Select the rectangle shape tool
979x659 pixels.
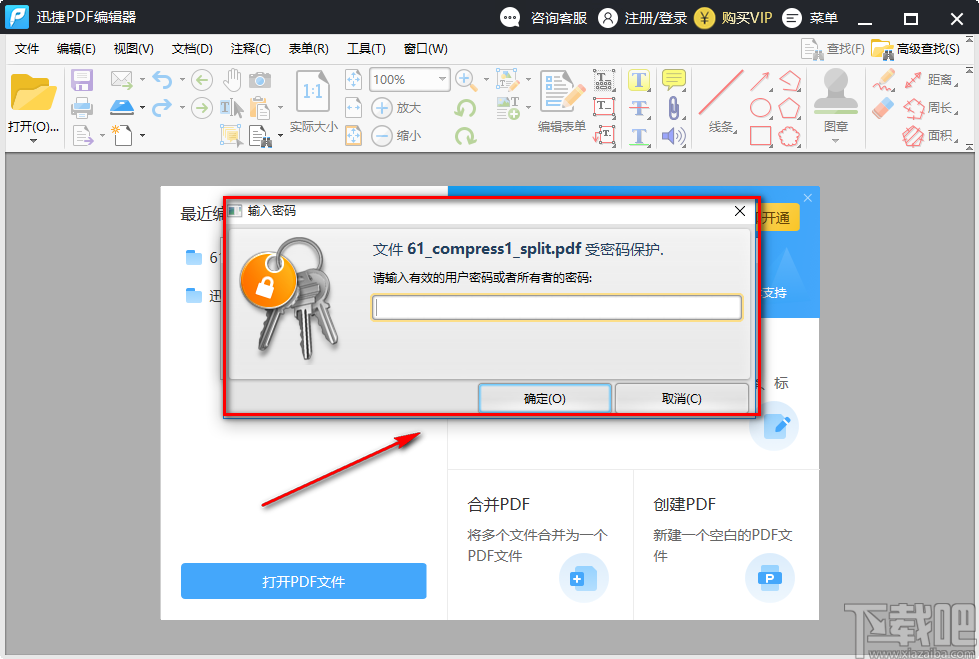point(760,136)
